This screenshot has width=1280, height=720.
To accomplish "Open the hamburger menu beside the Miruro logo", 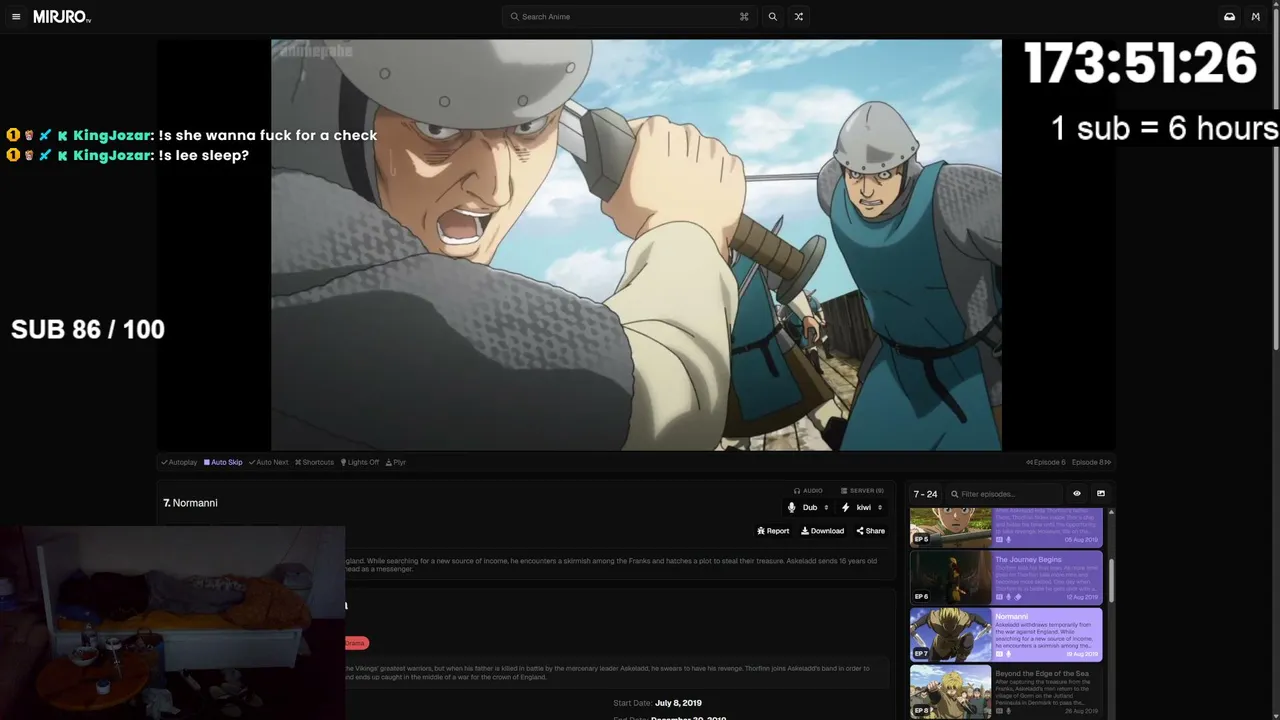I will pyautogui.click(x=16, y=17).
